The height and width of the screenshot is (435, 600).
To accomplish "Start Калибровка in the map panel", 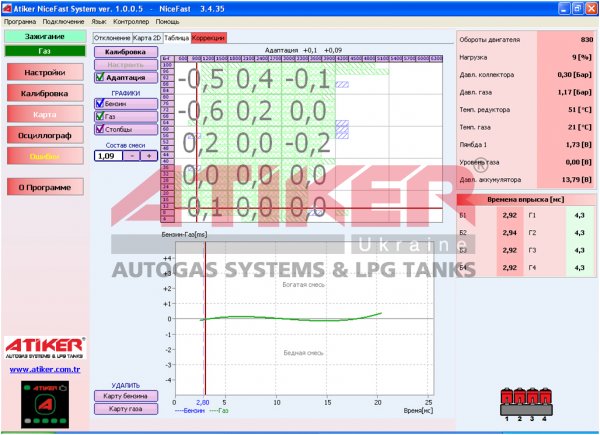I will click(x=126, y=52).
